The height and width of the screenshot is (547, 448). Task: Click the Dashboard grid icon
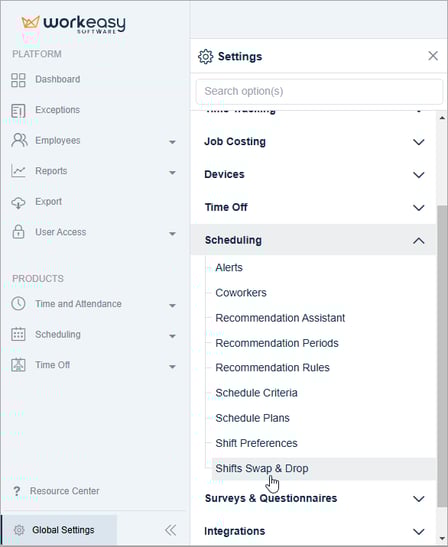pyautogui.click(x=18, y=80)
